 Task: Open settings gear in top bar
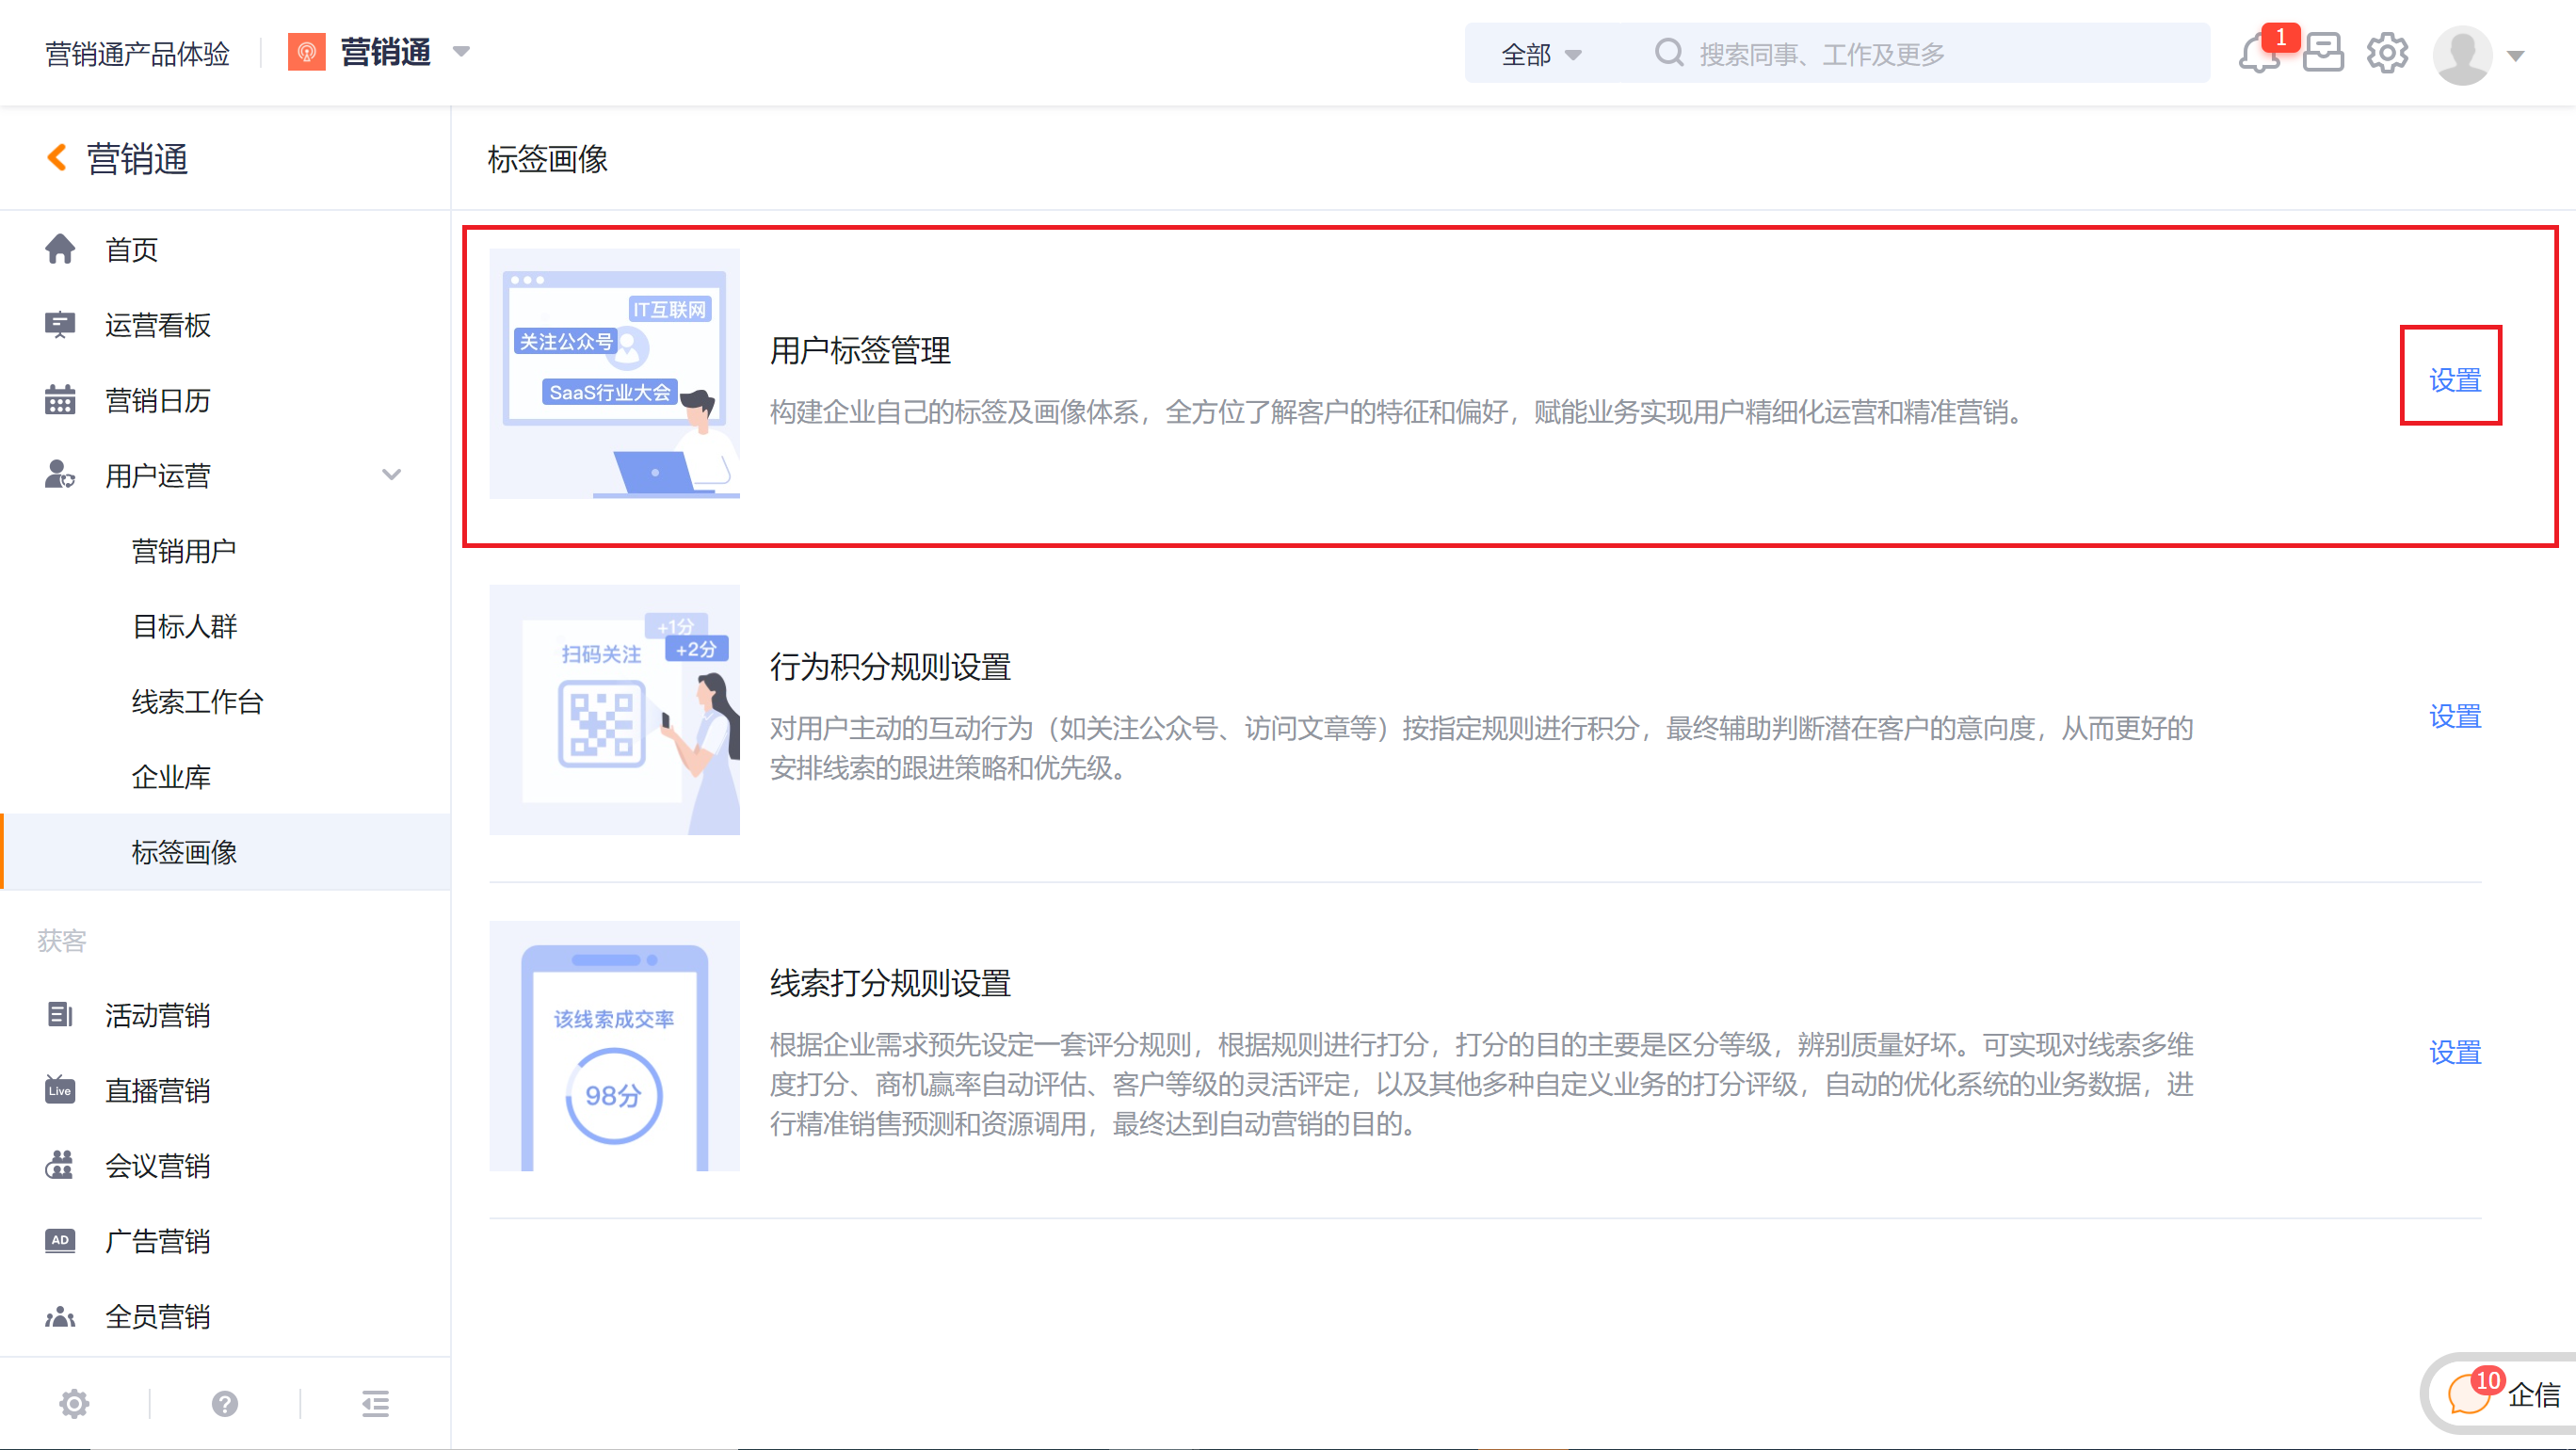2386,54
